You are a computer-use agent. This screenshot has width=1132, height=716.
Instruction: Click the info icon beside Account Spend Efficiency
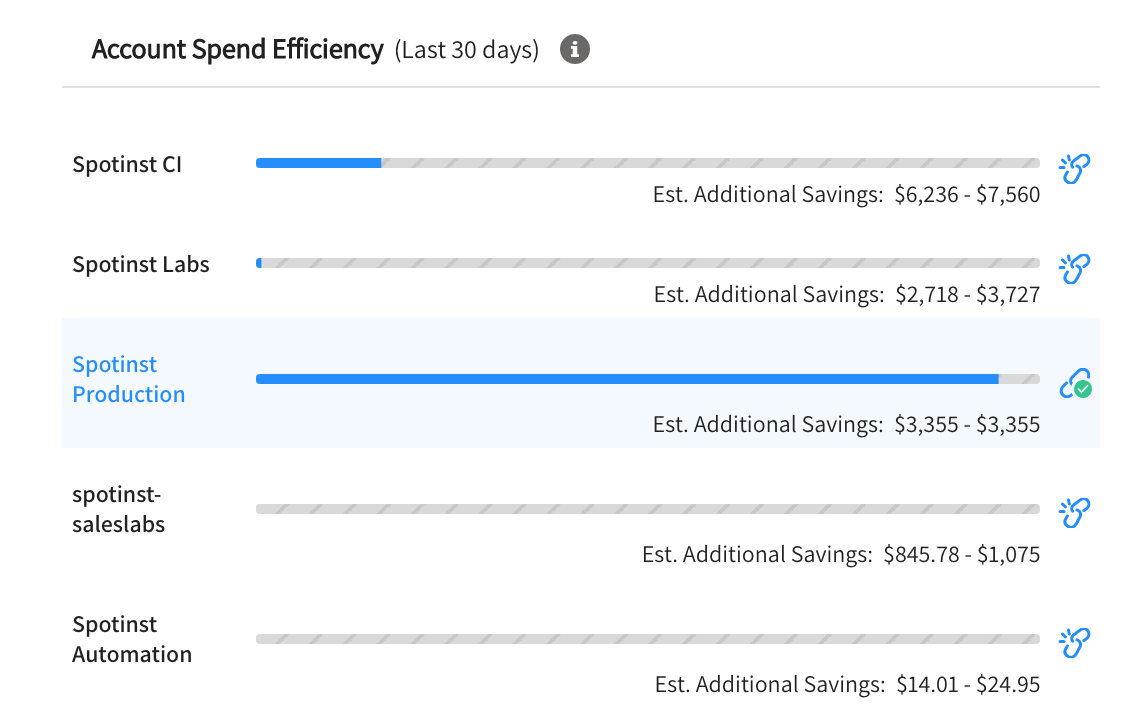pyautogui.click(x=575, y=49)
